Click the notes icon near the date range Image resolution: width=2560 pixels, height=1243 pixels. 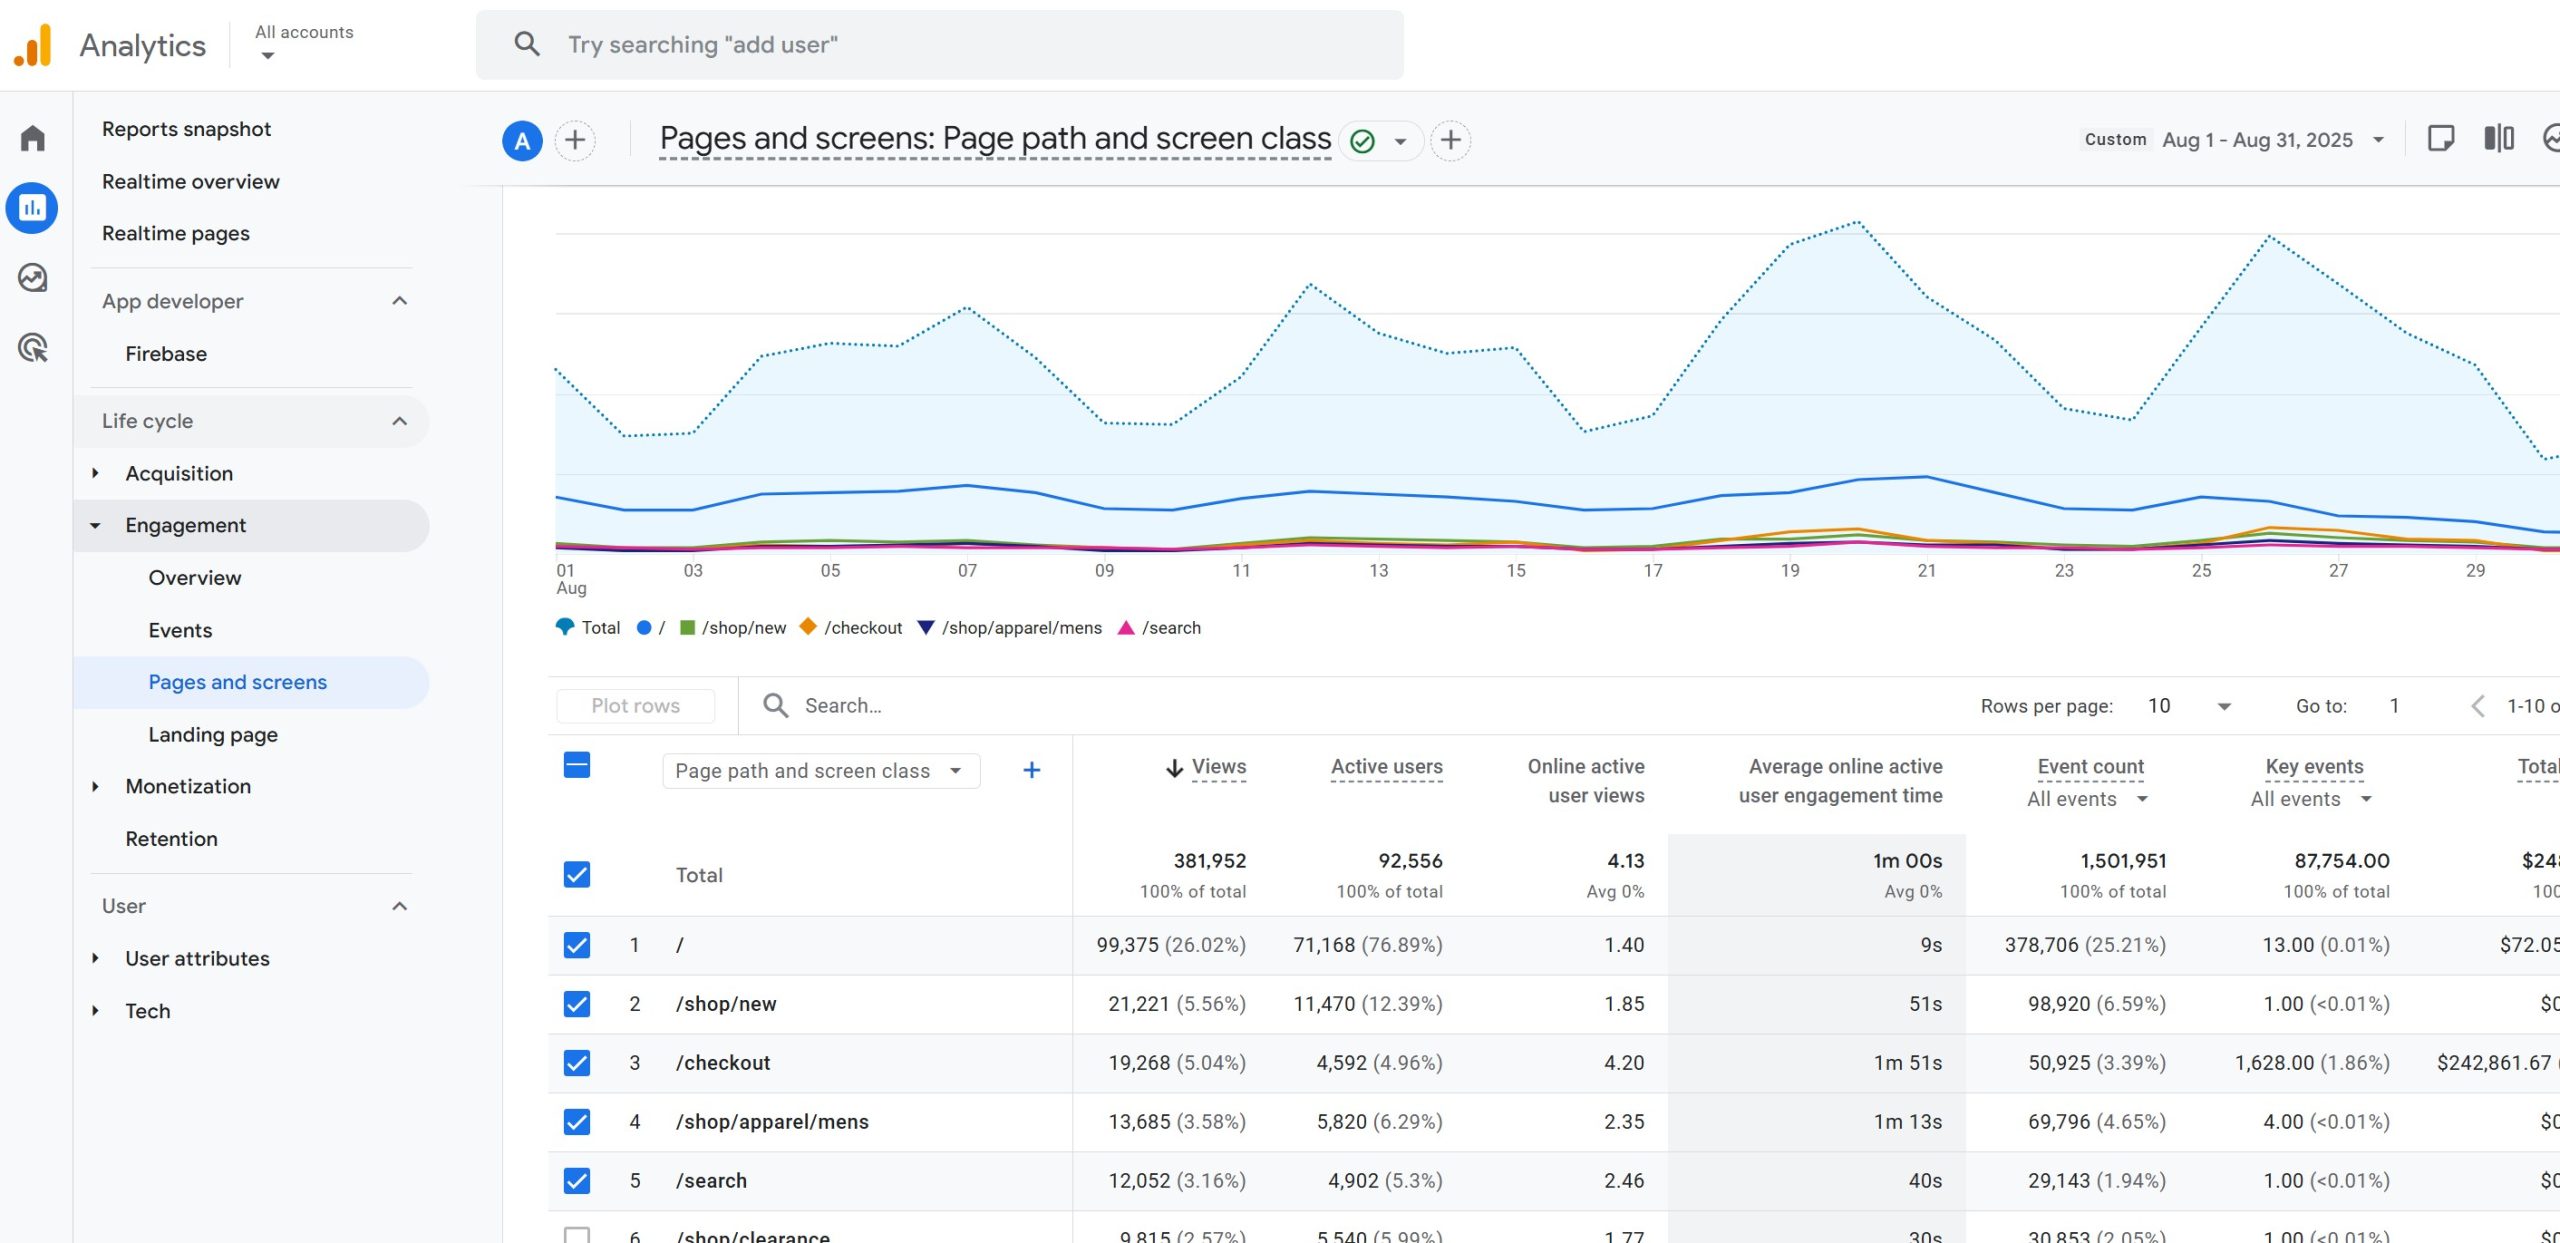click(2441, 139)
